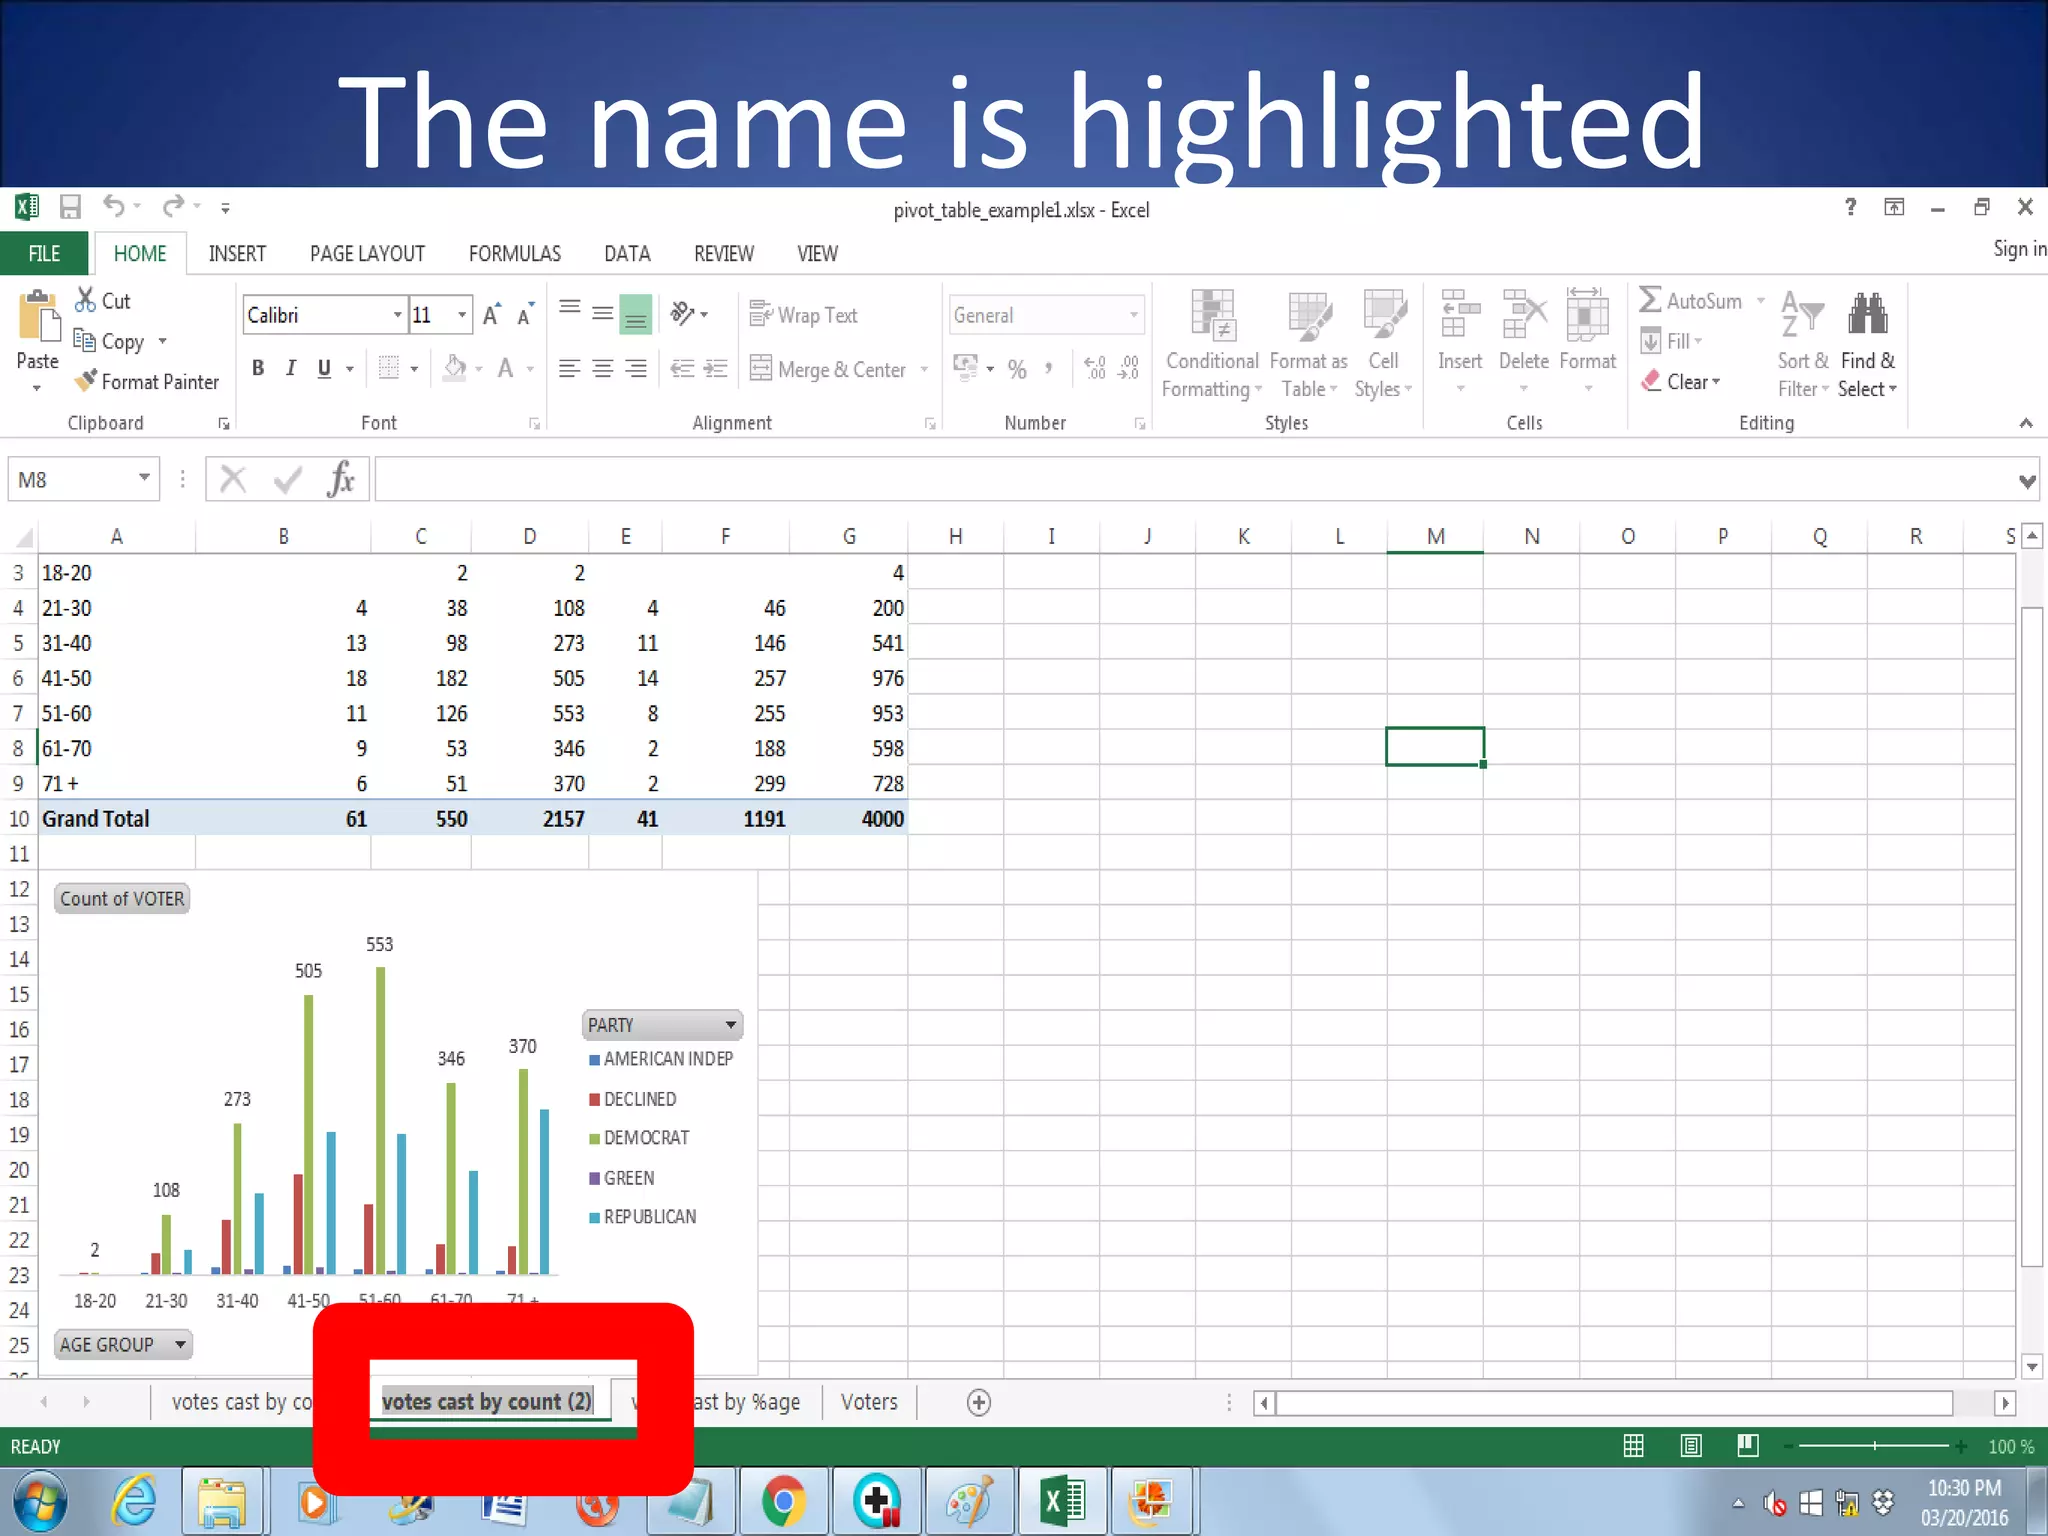This screenshot has height=1536, width=2048.
Task: Open the AutoSum dropdown arrow
Action: (x=1761, y=301)
